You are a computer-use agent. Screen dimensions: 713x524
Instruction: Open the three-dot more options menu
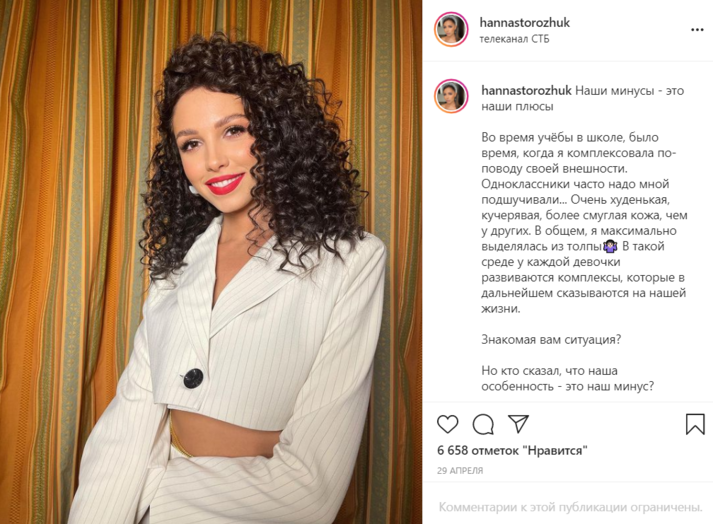[x=697, y=30]
